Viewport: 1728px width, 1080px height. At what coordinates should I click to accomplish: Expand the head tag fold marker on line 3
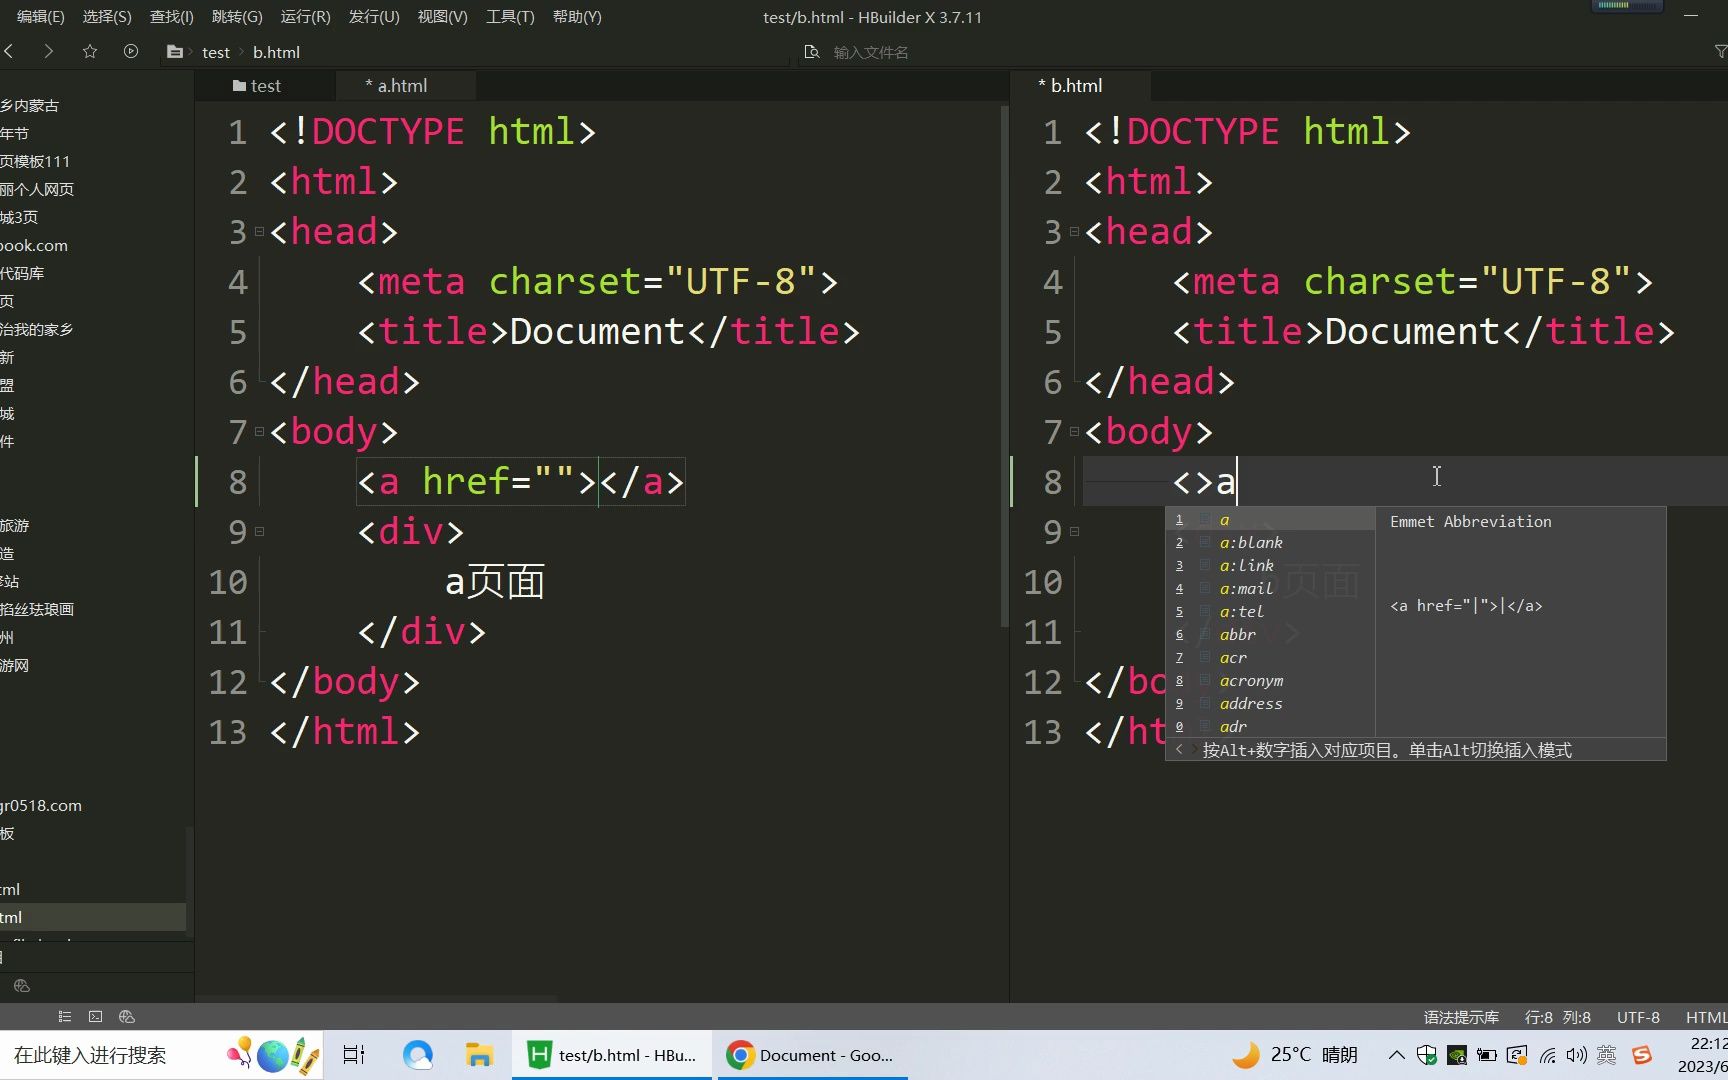258,231
